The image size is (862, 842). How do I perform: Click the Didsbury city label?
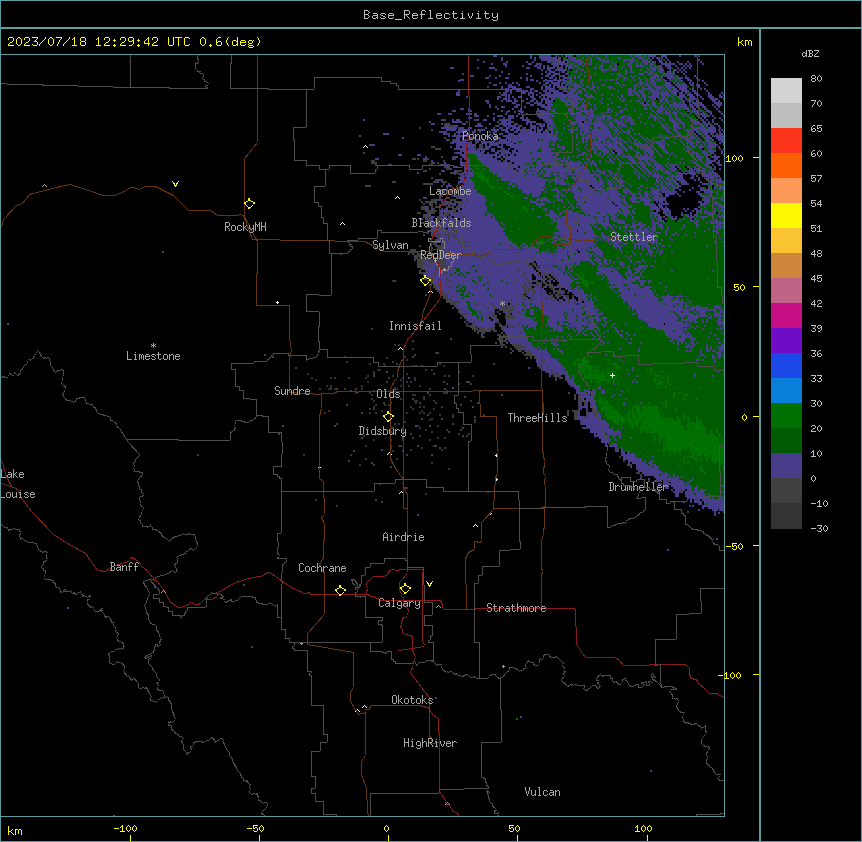tap(383, 431)
